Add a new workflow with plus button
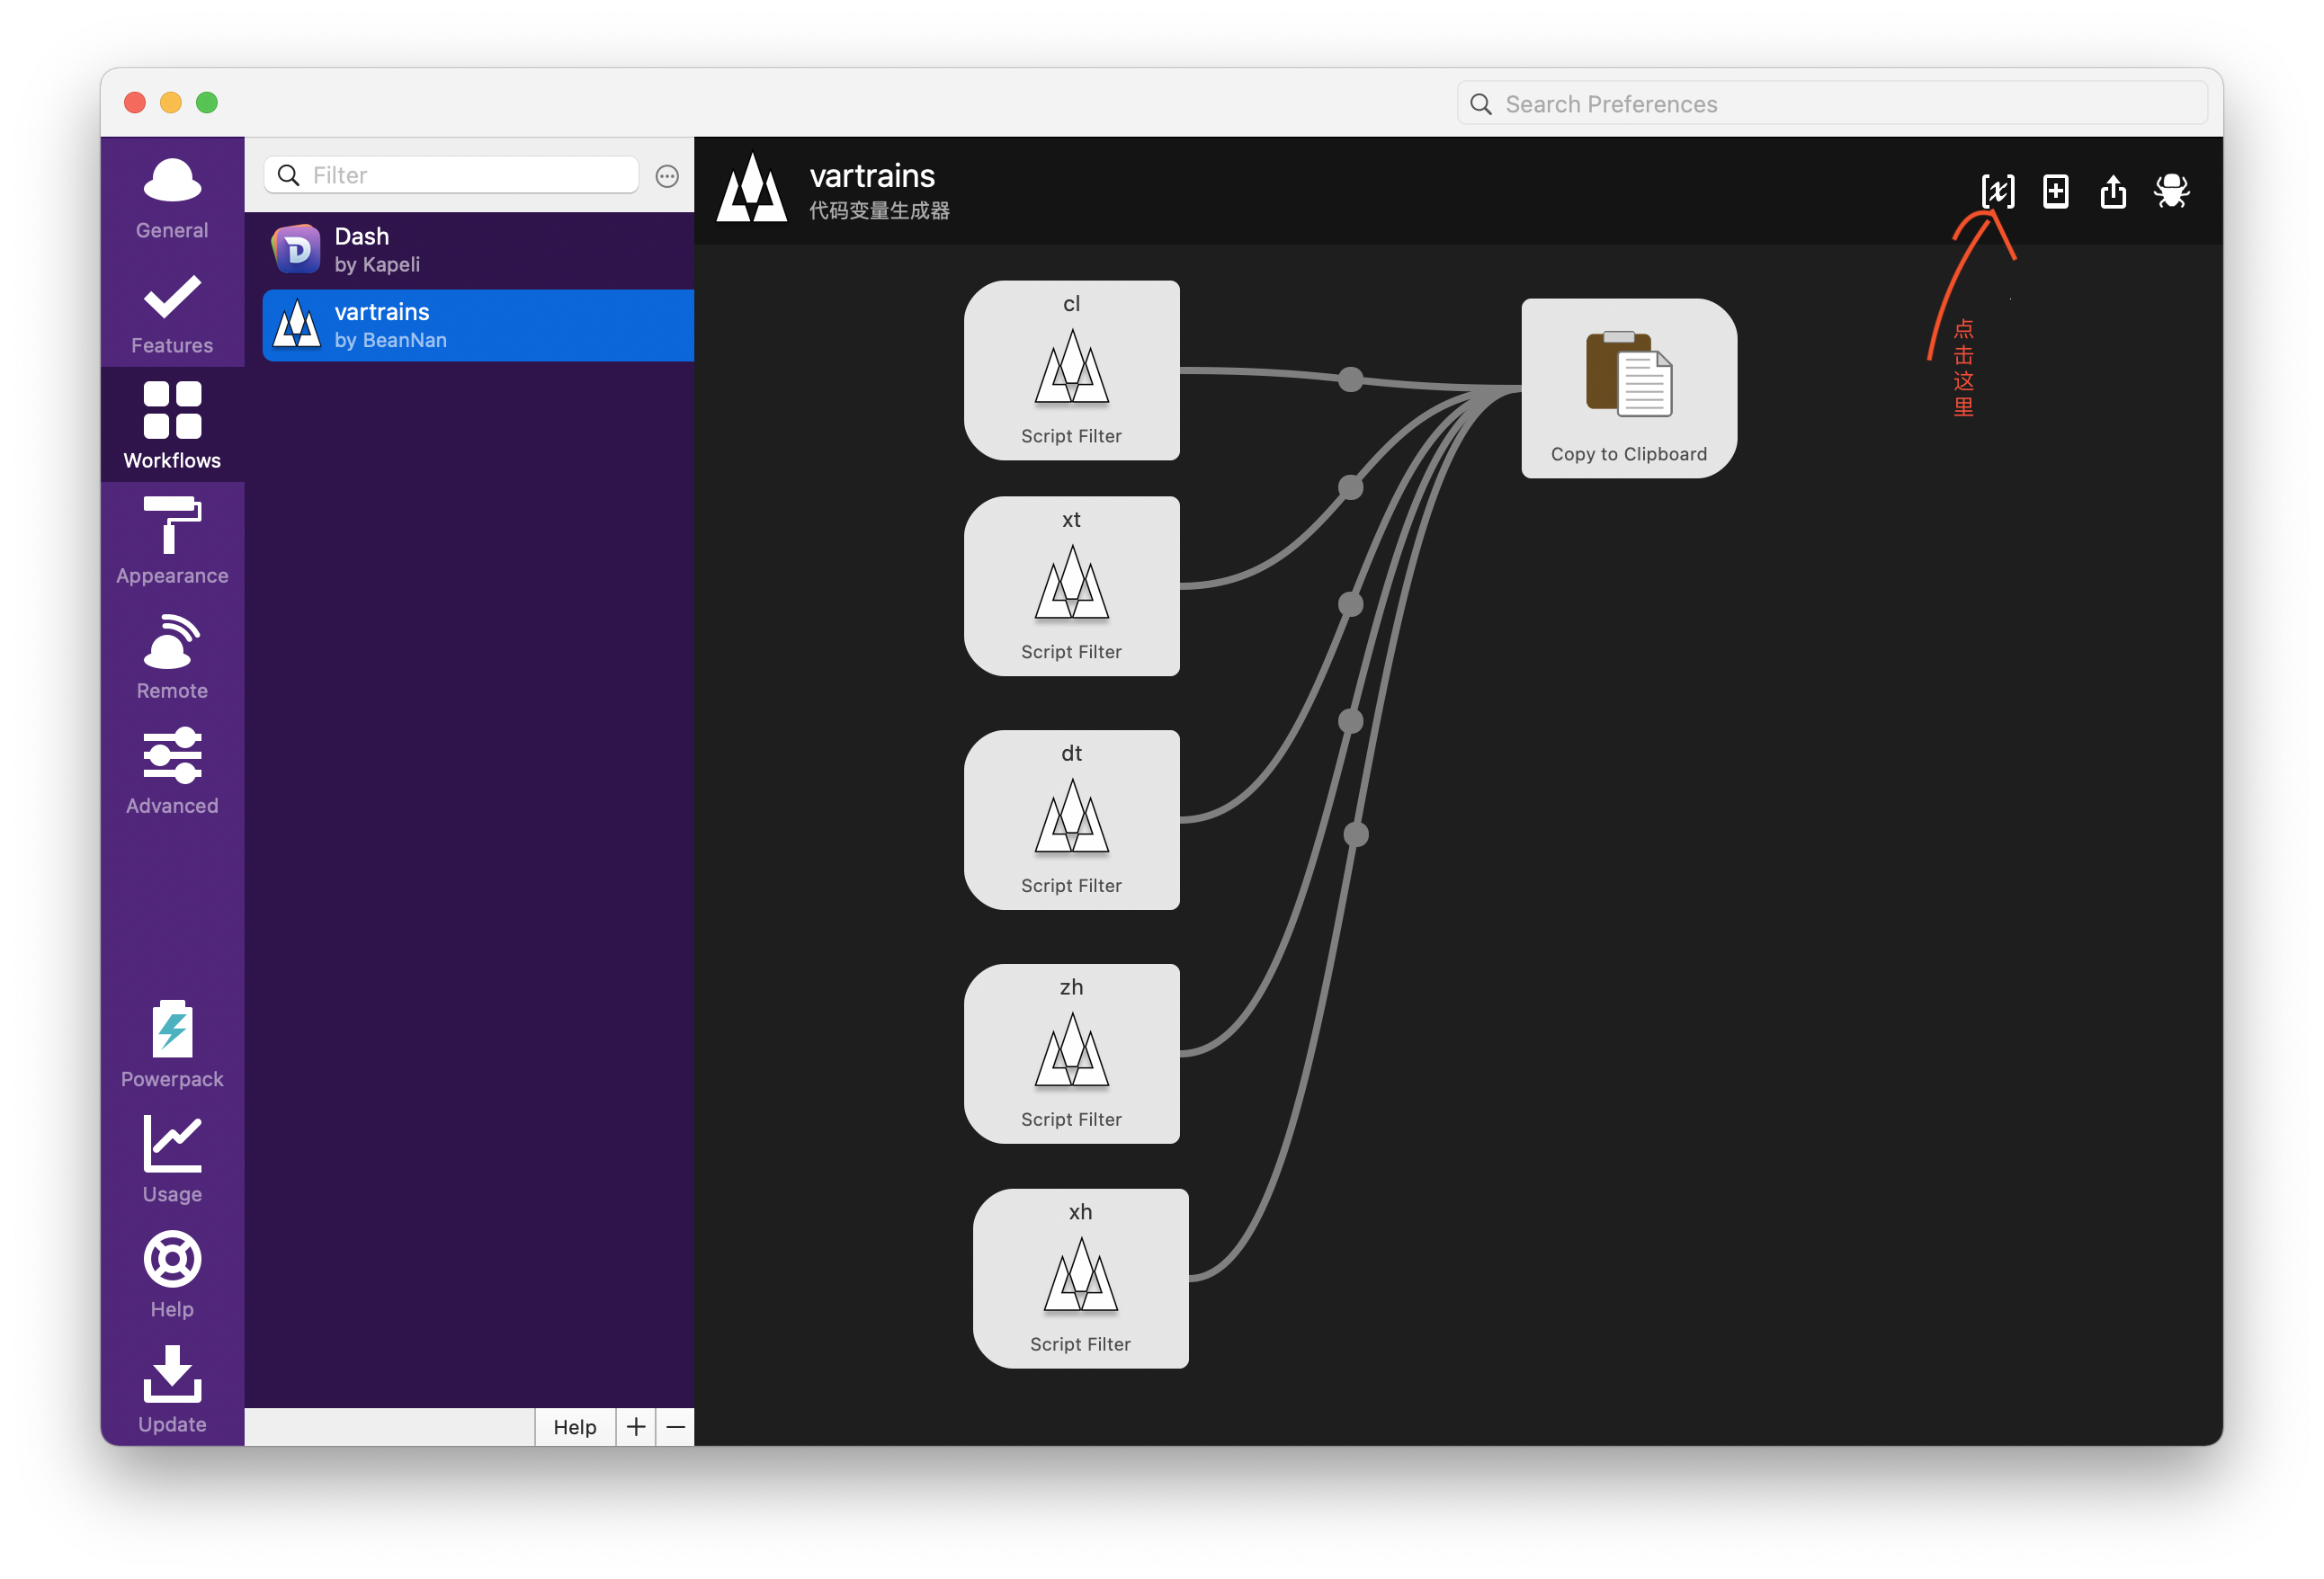 coord(636,1427)
